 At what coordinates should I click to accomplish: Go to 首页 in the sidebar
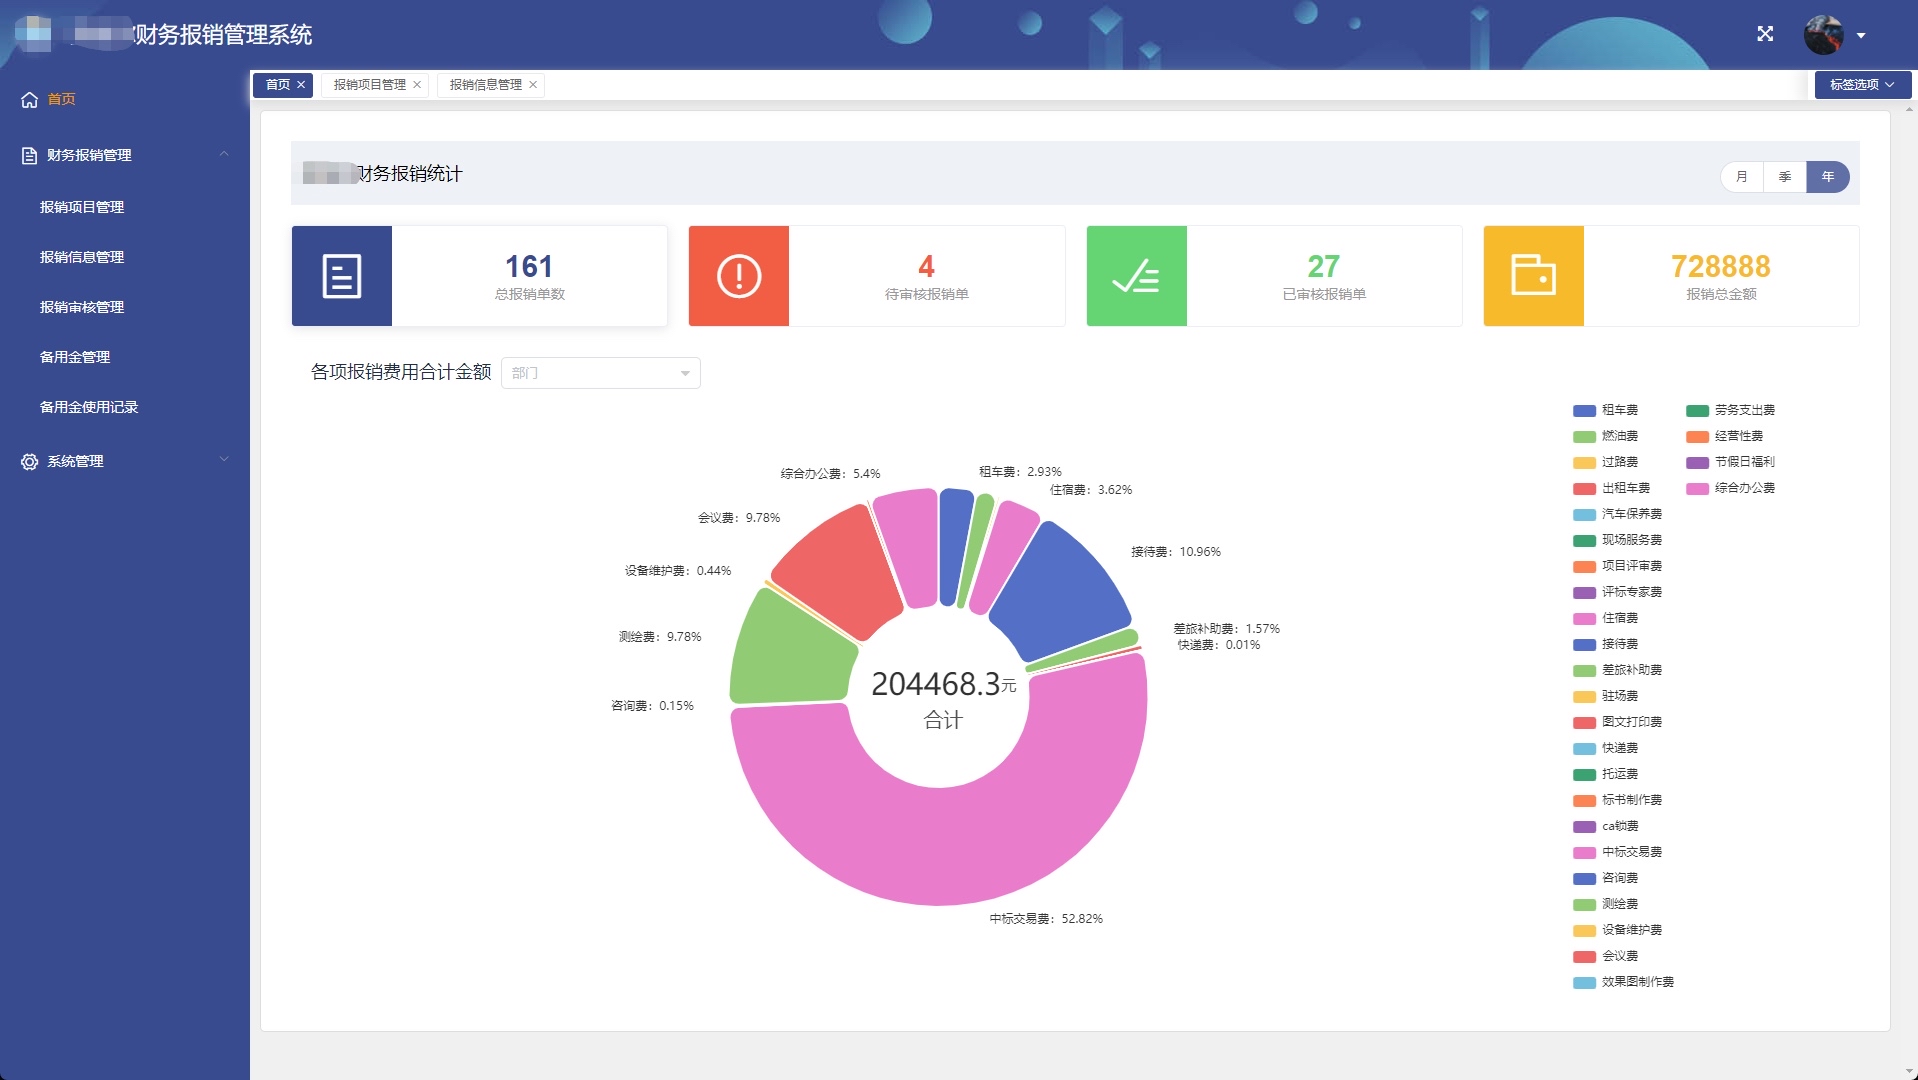tap(61, 99)
